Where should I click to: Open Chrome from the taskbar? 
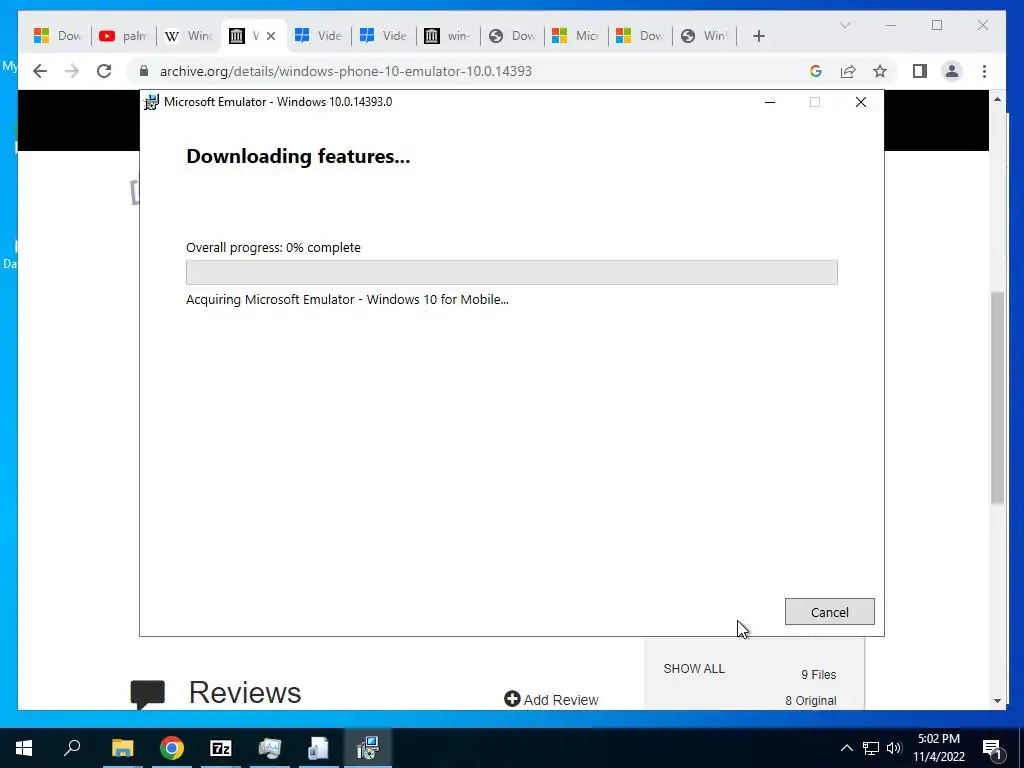click(x=172, y=748)
